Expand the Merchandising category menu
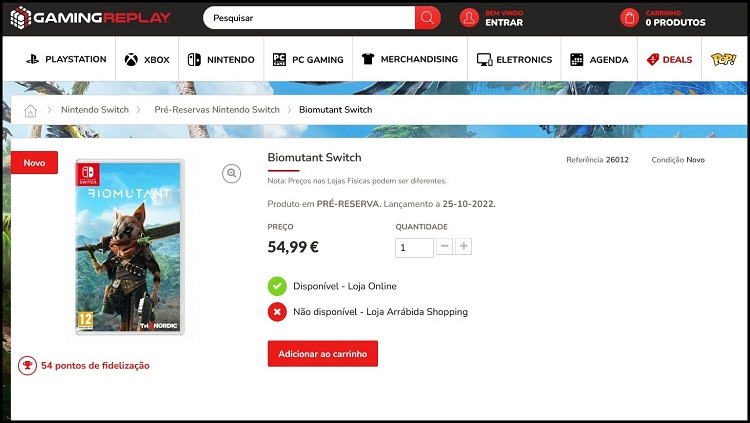This screenshot has height=423, width=750. click(x=410, y=60)
